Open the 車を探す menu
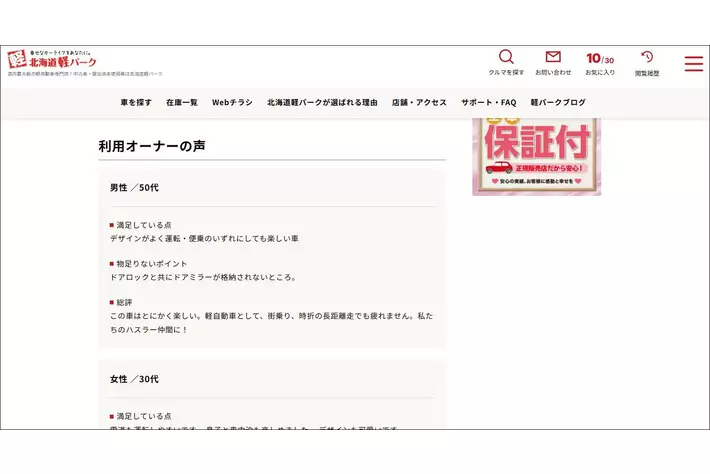This screenshot has height=474, width=710. tap(136, 102)
